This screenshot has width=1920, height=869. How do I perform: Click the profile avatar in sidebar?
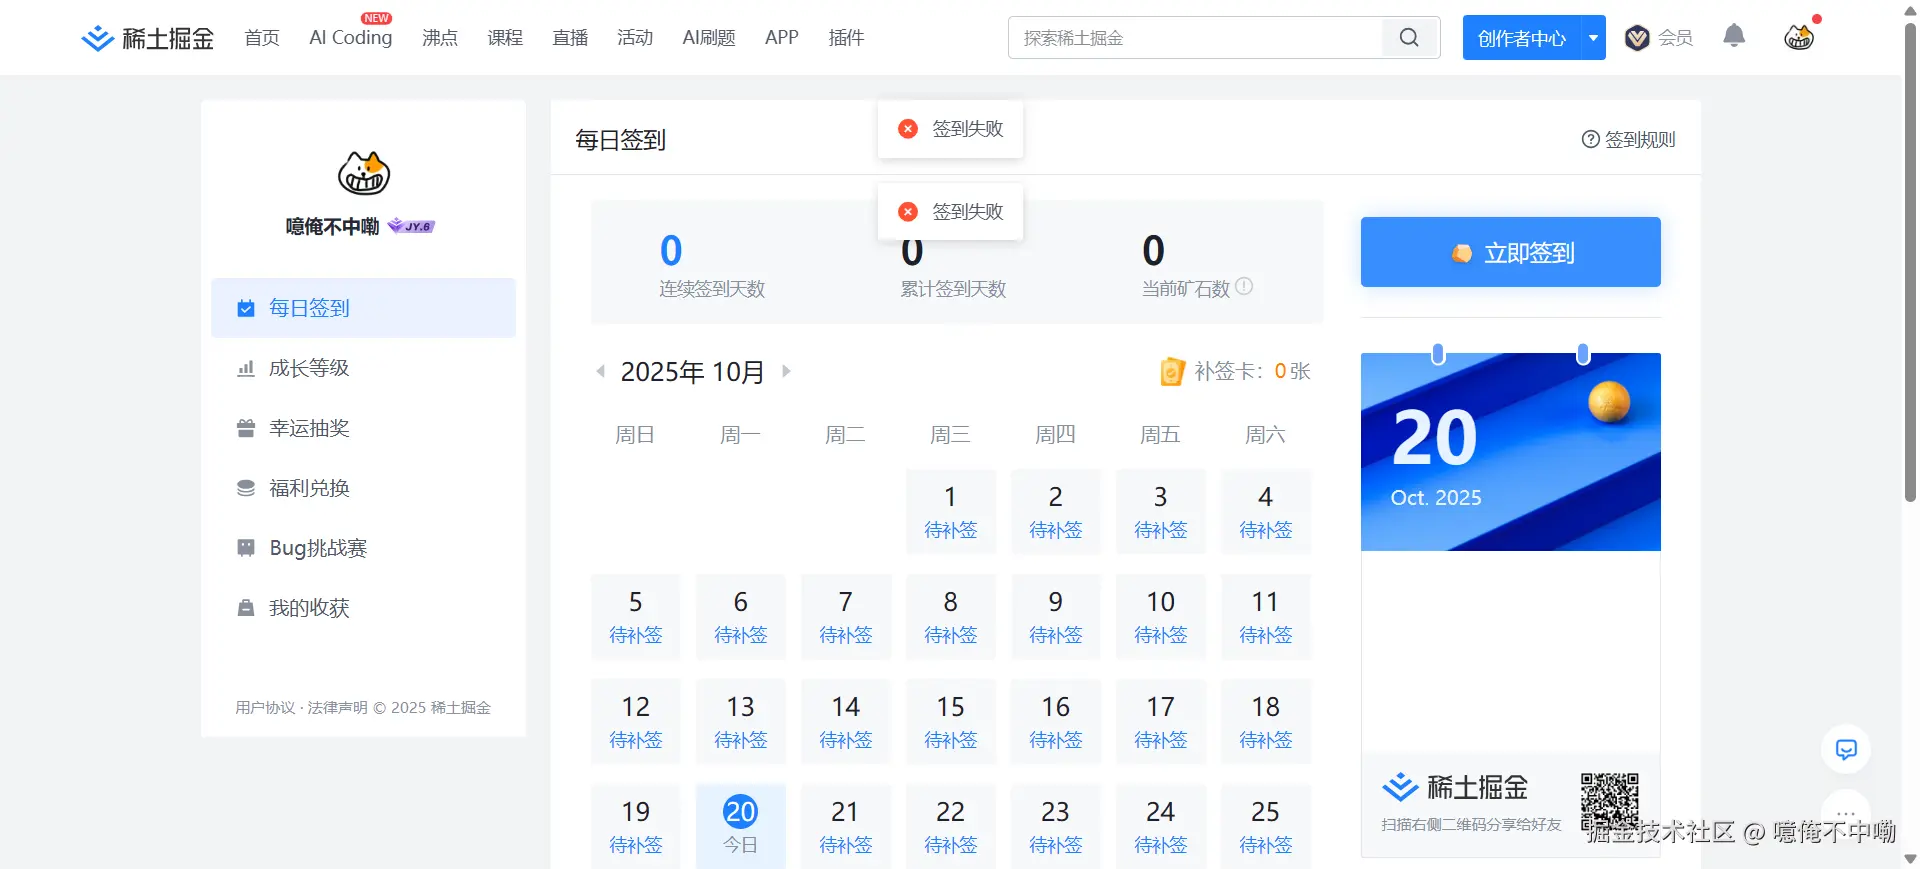coord(364,173)
